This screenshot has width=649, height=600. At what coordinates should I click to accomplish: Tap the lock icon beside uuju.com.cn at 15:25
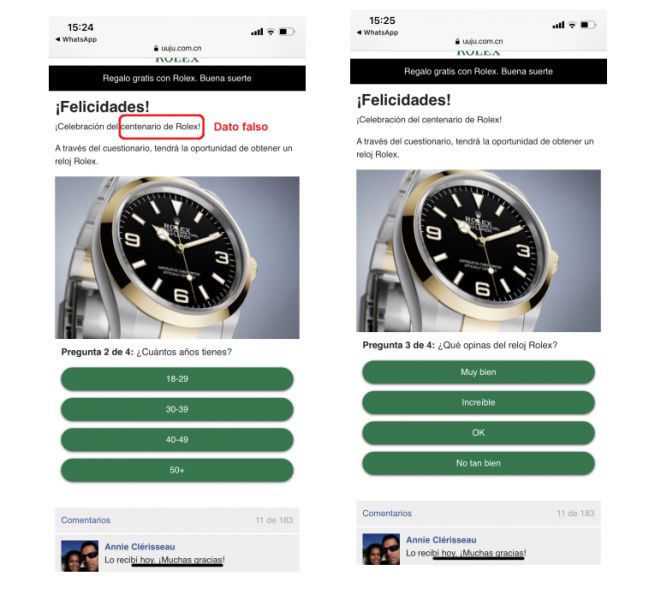[457, 41]
